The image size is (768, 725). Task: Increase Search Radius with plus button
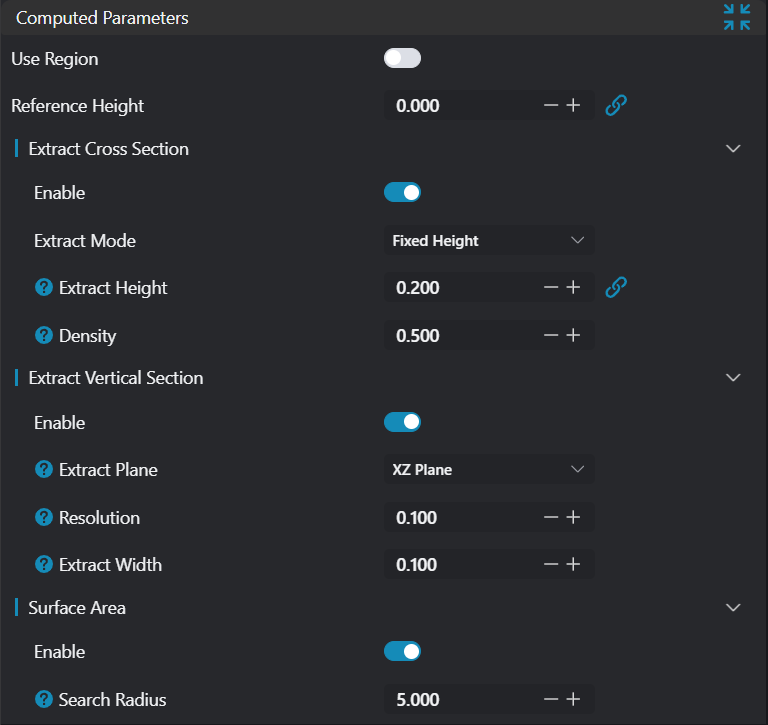point(573,700)
